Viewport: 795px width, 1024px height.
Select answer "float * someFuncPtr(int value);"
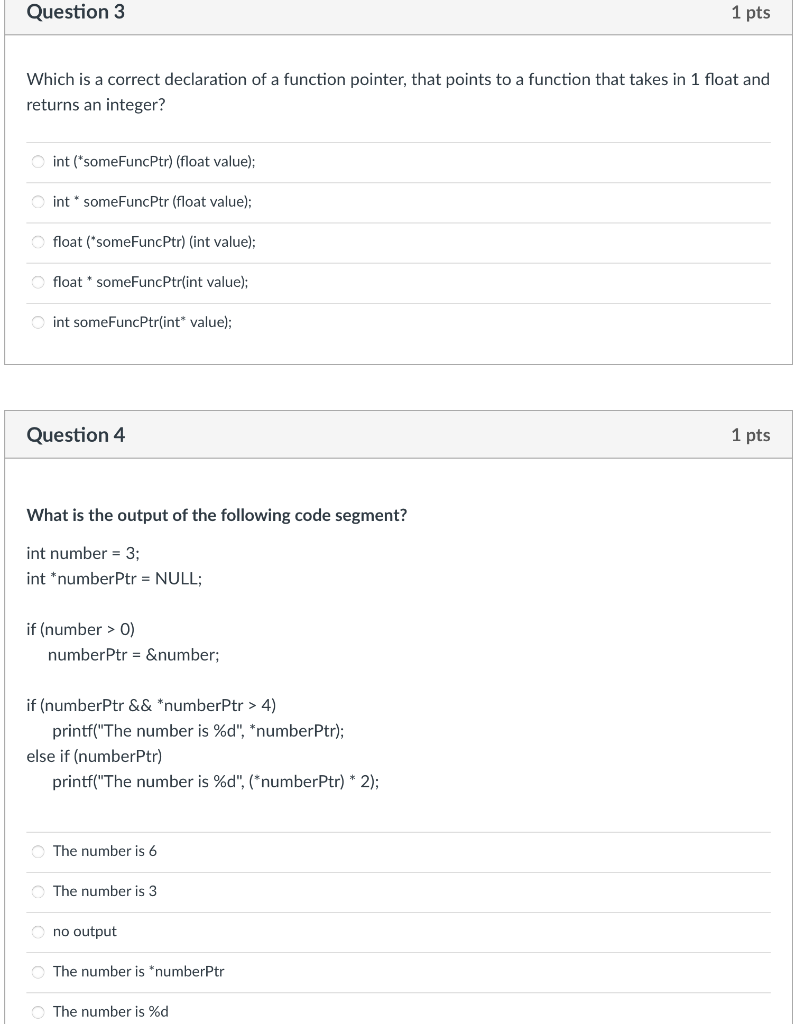(x=38, y=281)
